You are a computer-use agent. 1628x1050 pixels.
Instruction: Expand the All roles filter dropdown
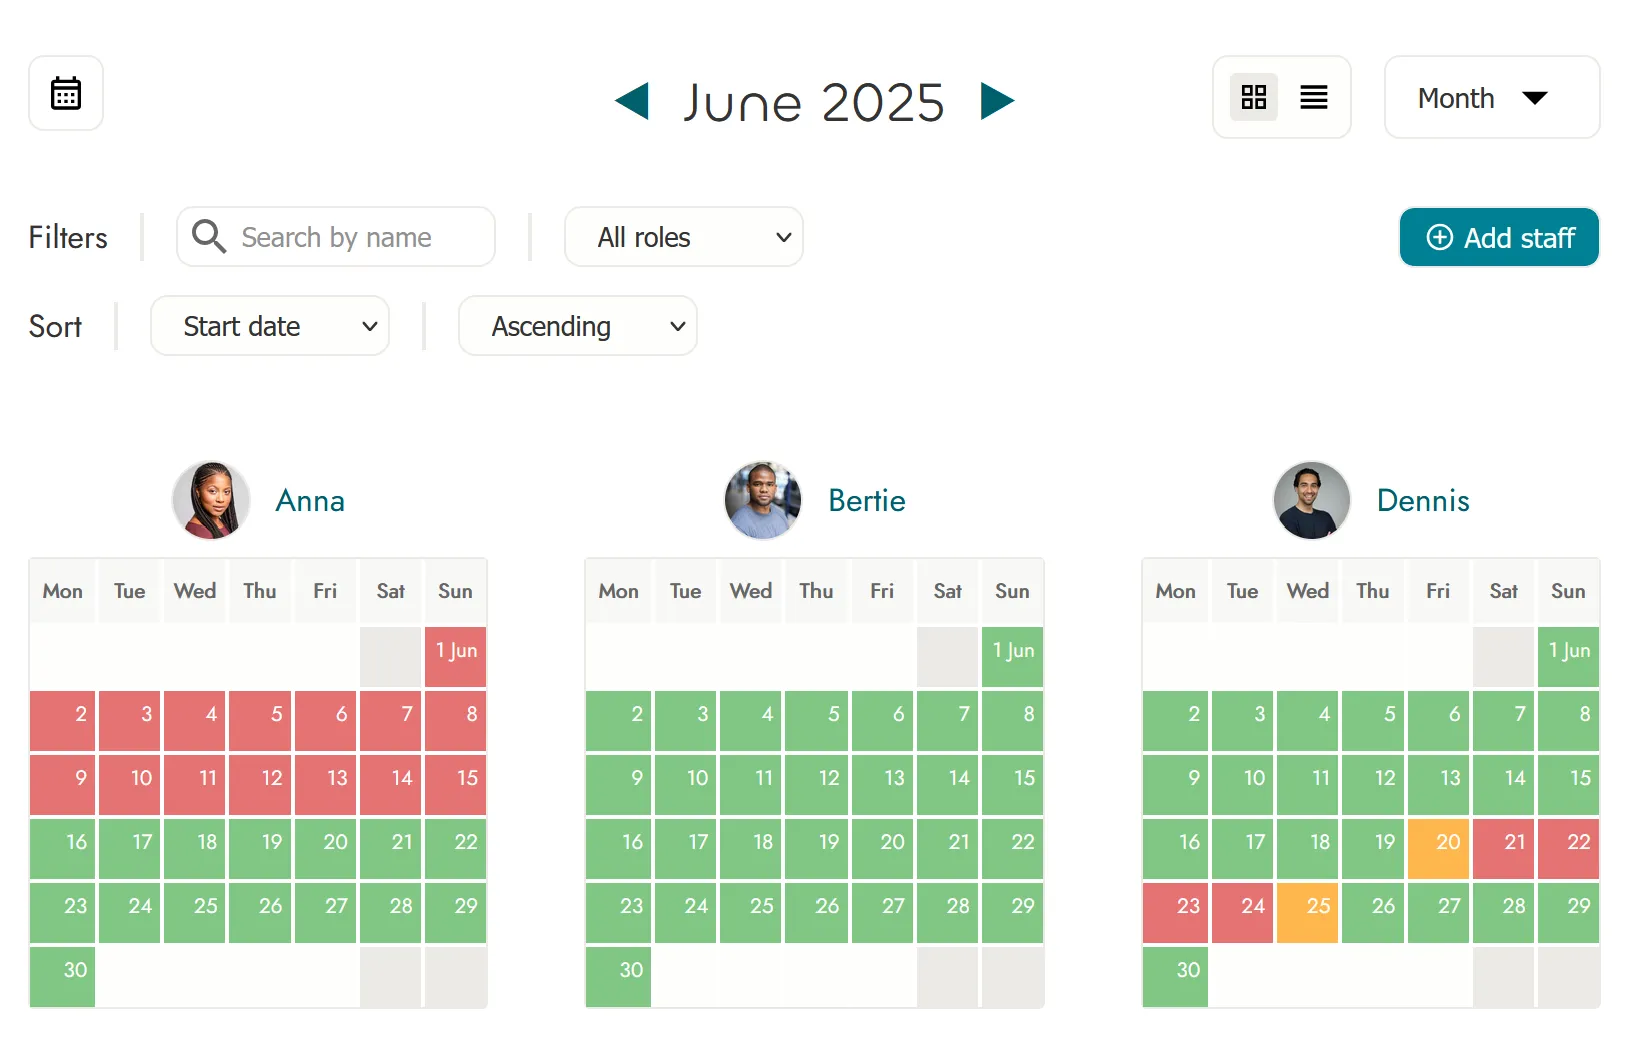coord(684,237)
